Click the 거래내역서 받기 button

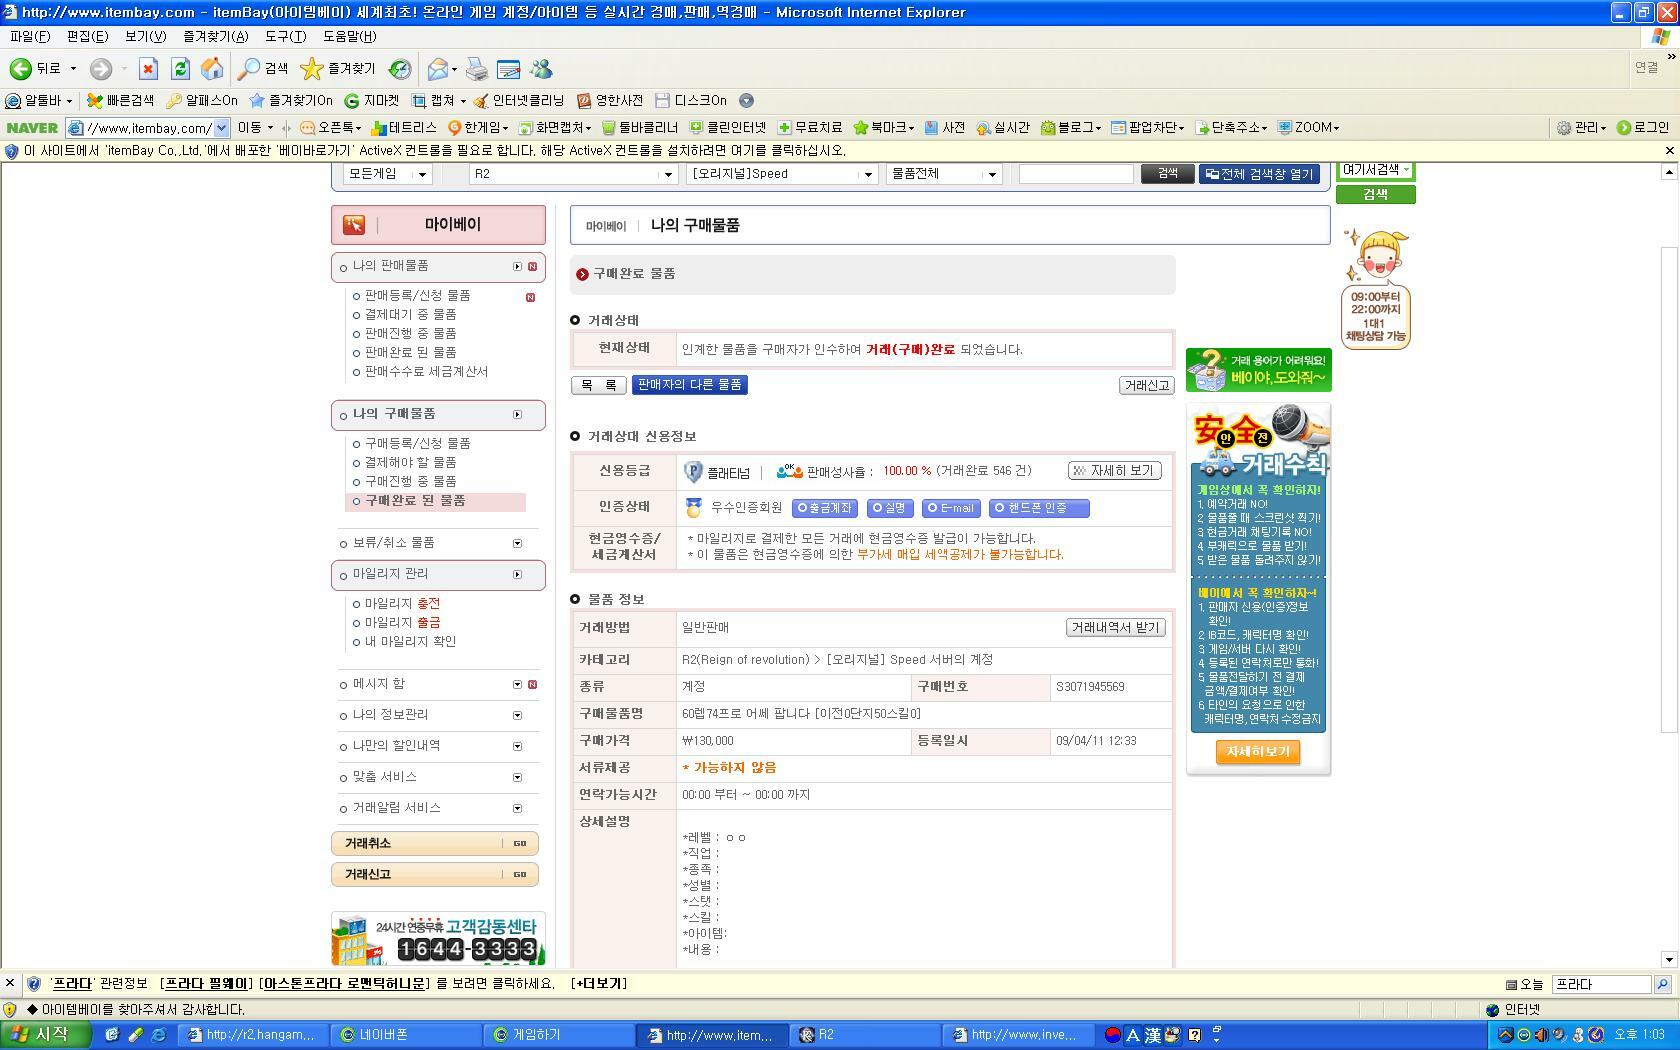[x=1115, y=627]
